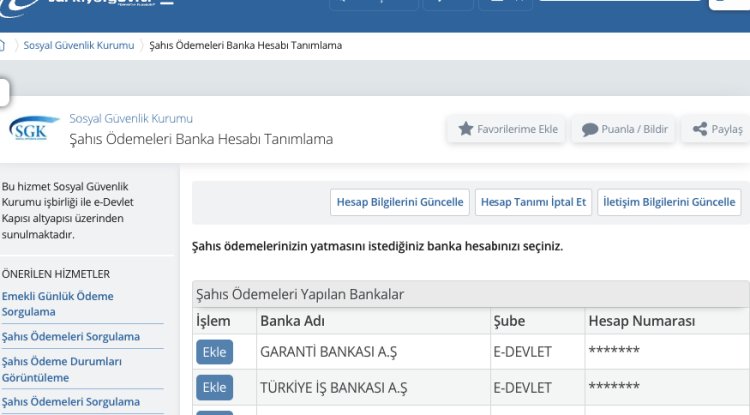750x415 pixels.
Task: Click the Hesap Numarası column header
Action: coord(667,321)
